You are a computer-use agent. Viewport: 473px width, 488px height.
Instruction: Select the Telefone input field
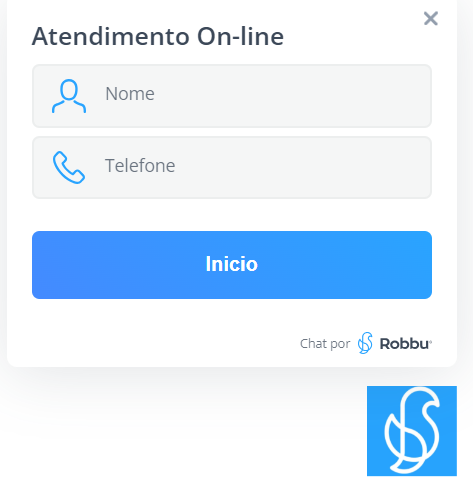(232, 167)
